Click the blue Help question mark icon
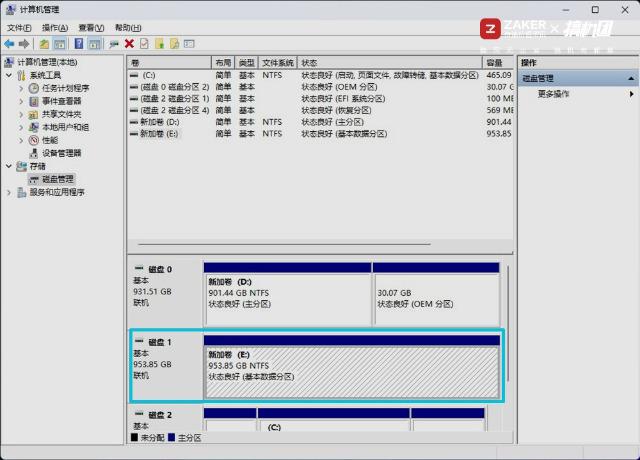The width and height of the screenshot is (640, 460). (79, 44)
